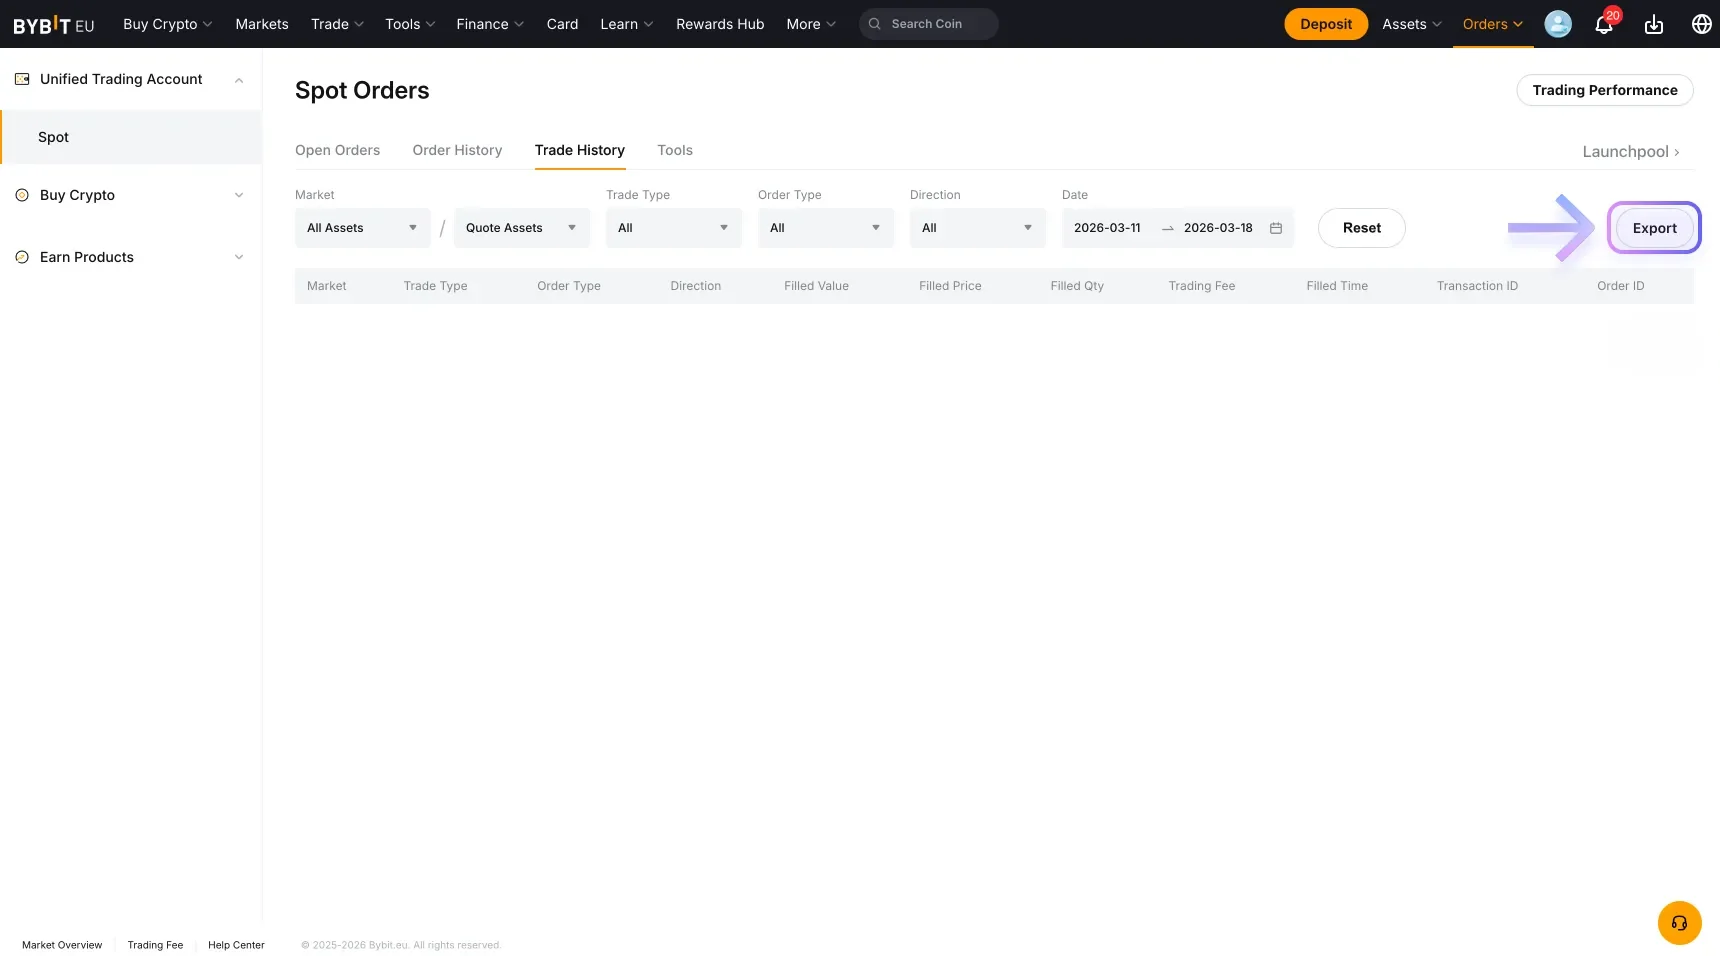The height and width of the screenshot is (956, 1720).
Task: Click the profile avatar icon
Action: [1557, 24]
